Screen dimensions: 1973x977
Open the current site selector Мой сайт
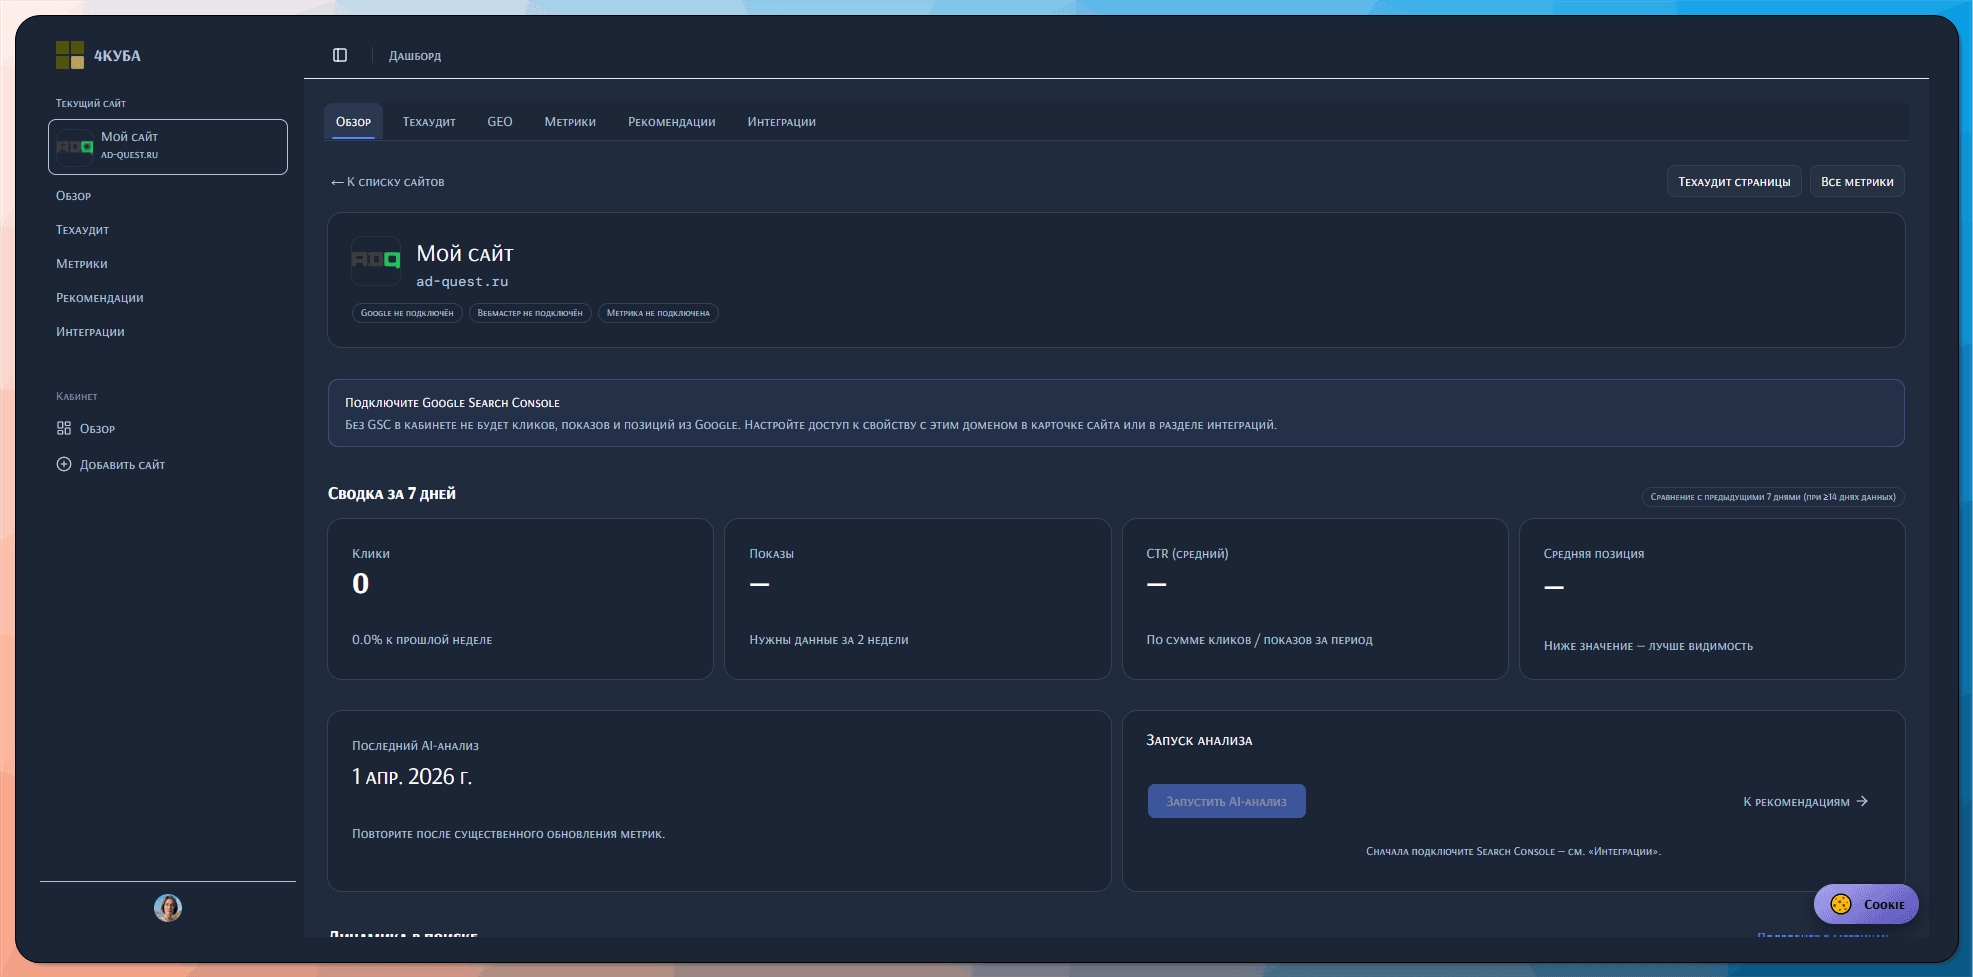168,146
